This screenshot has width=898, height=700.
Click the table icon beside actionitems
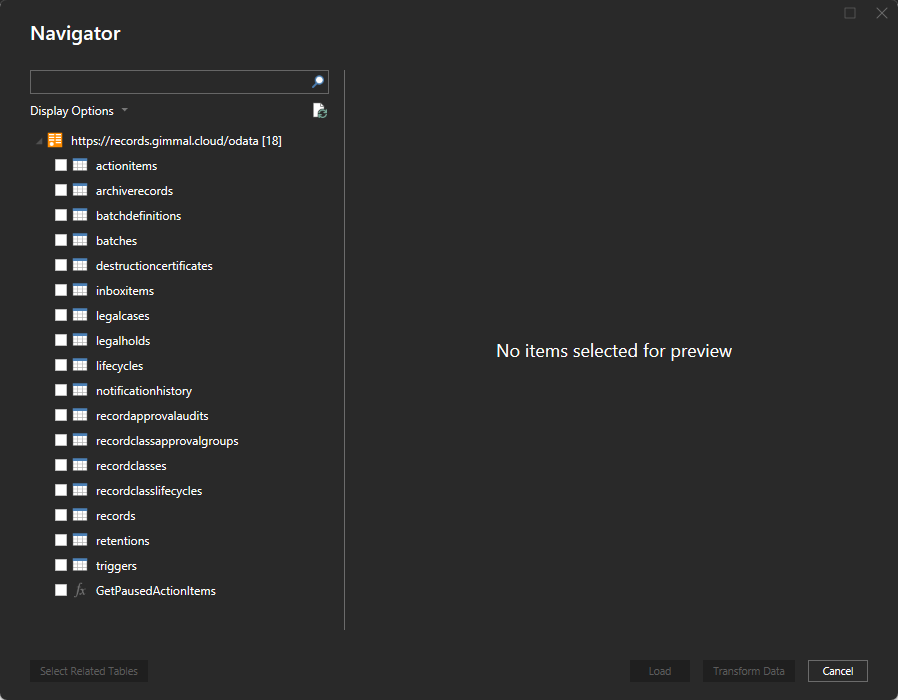click(x=80, y=166)
